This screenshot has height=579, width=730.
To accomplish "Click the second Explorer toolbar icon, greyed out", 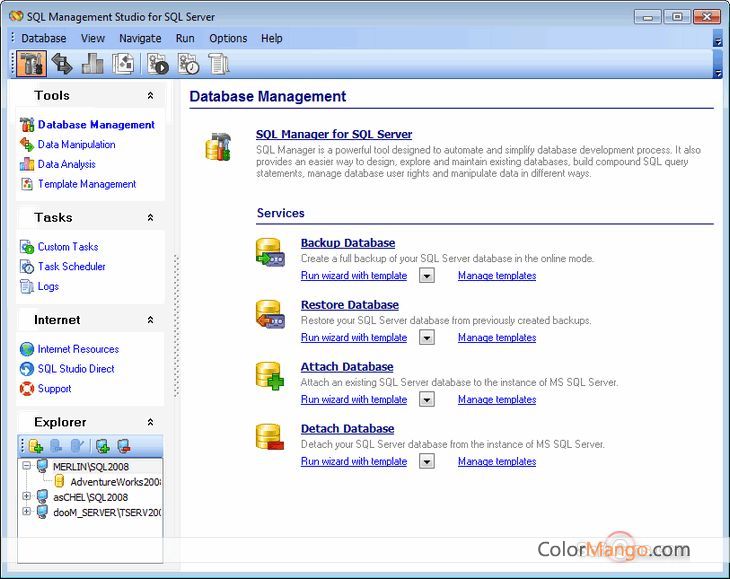I will tap(56, 446).
